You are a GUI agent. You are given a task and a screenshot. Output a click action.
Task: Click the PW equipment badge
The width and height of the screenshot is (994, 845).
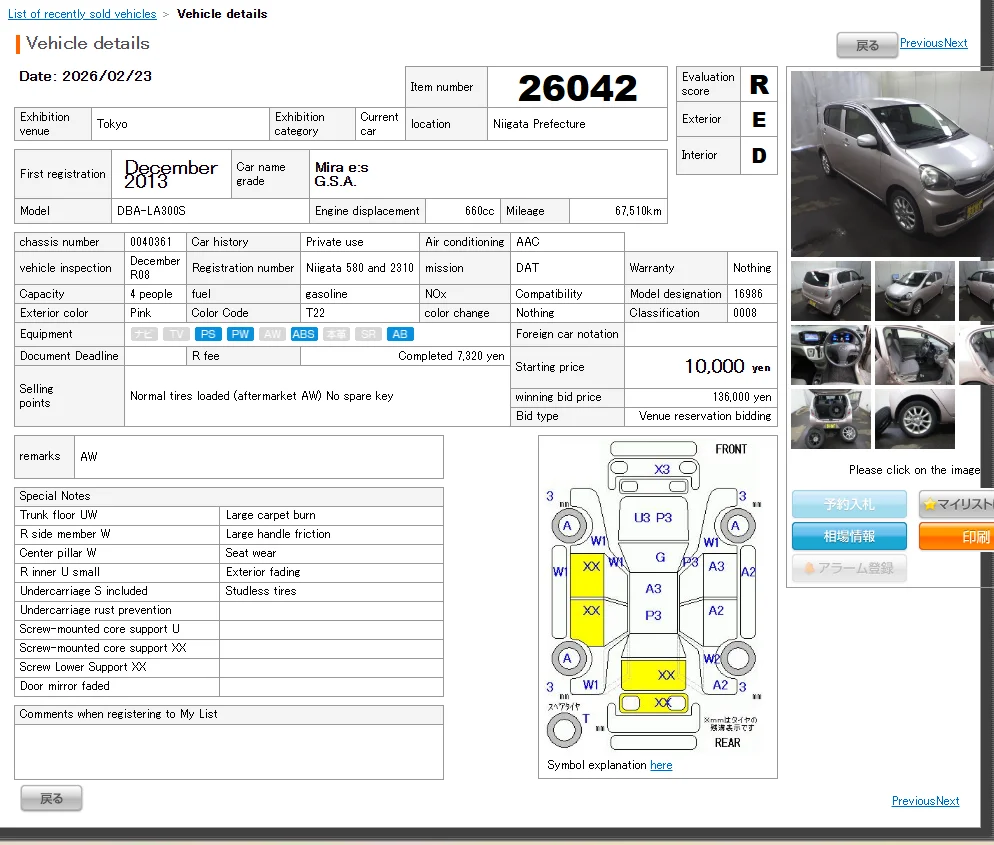pyautogui.click(x=240, y=334)
